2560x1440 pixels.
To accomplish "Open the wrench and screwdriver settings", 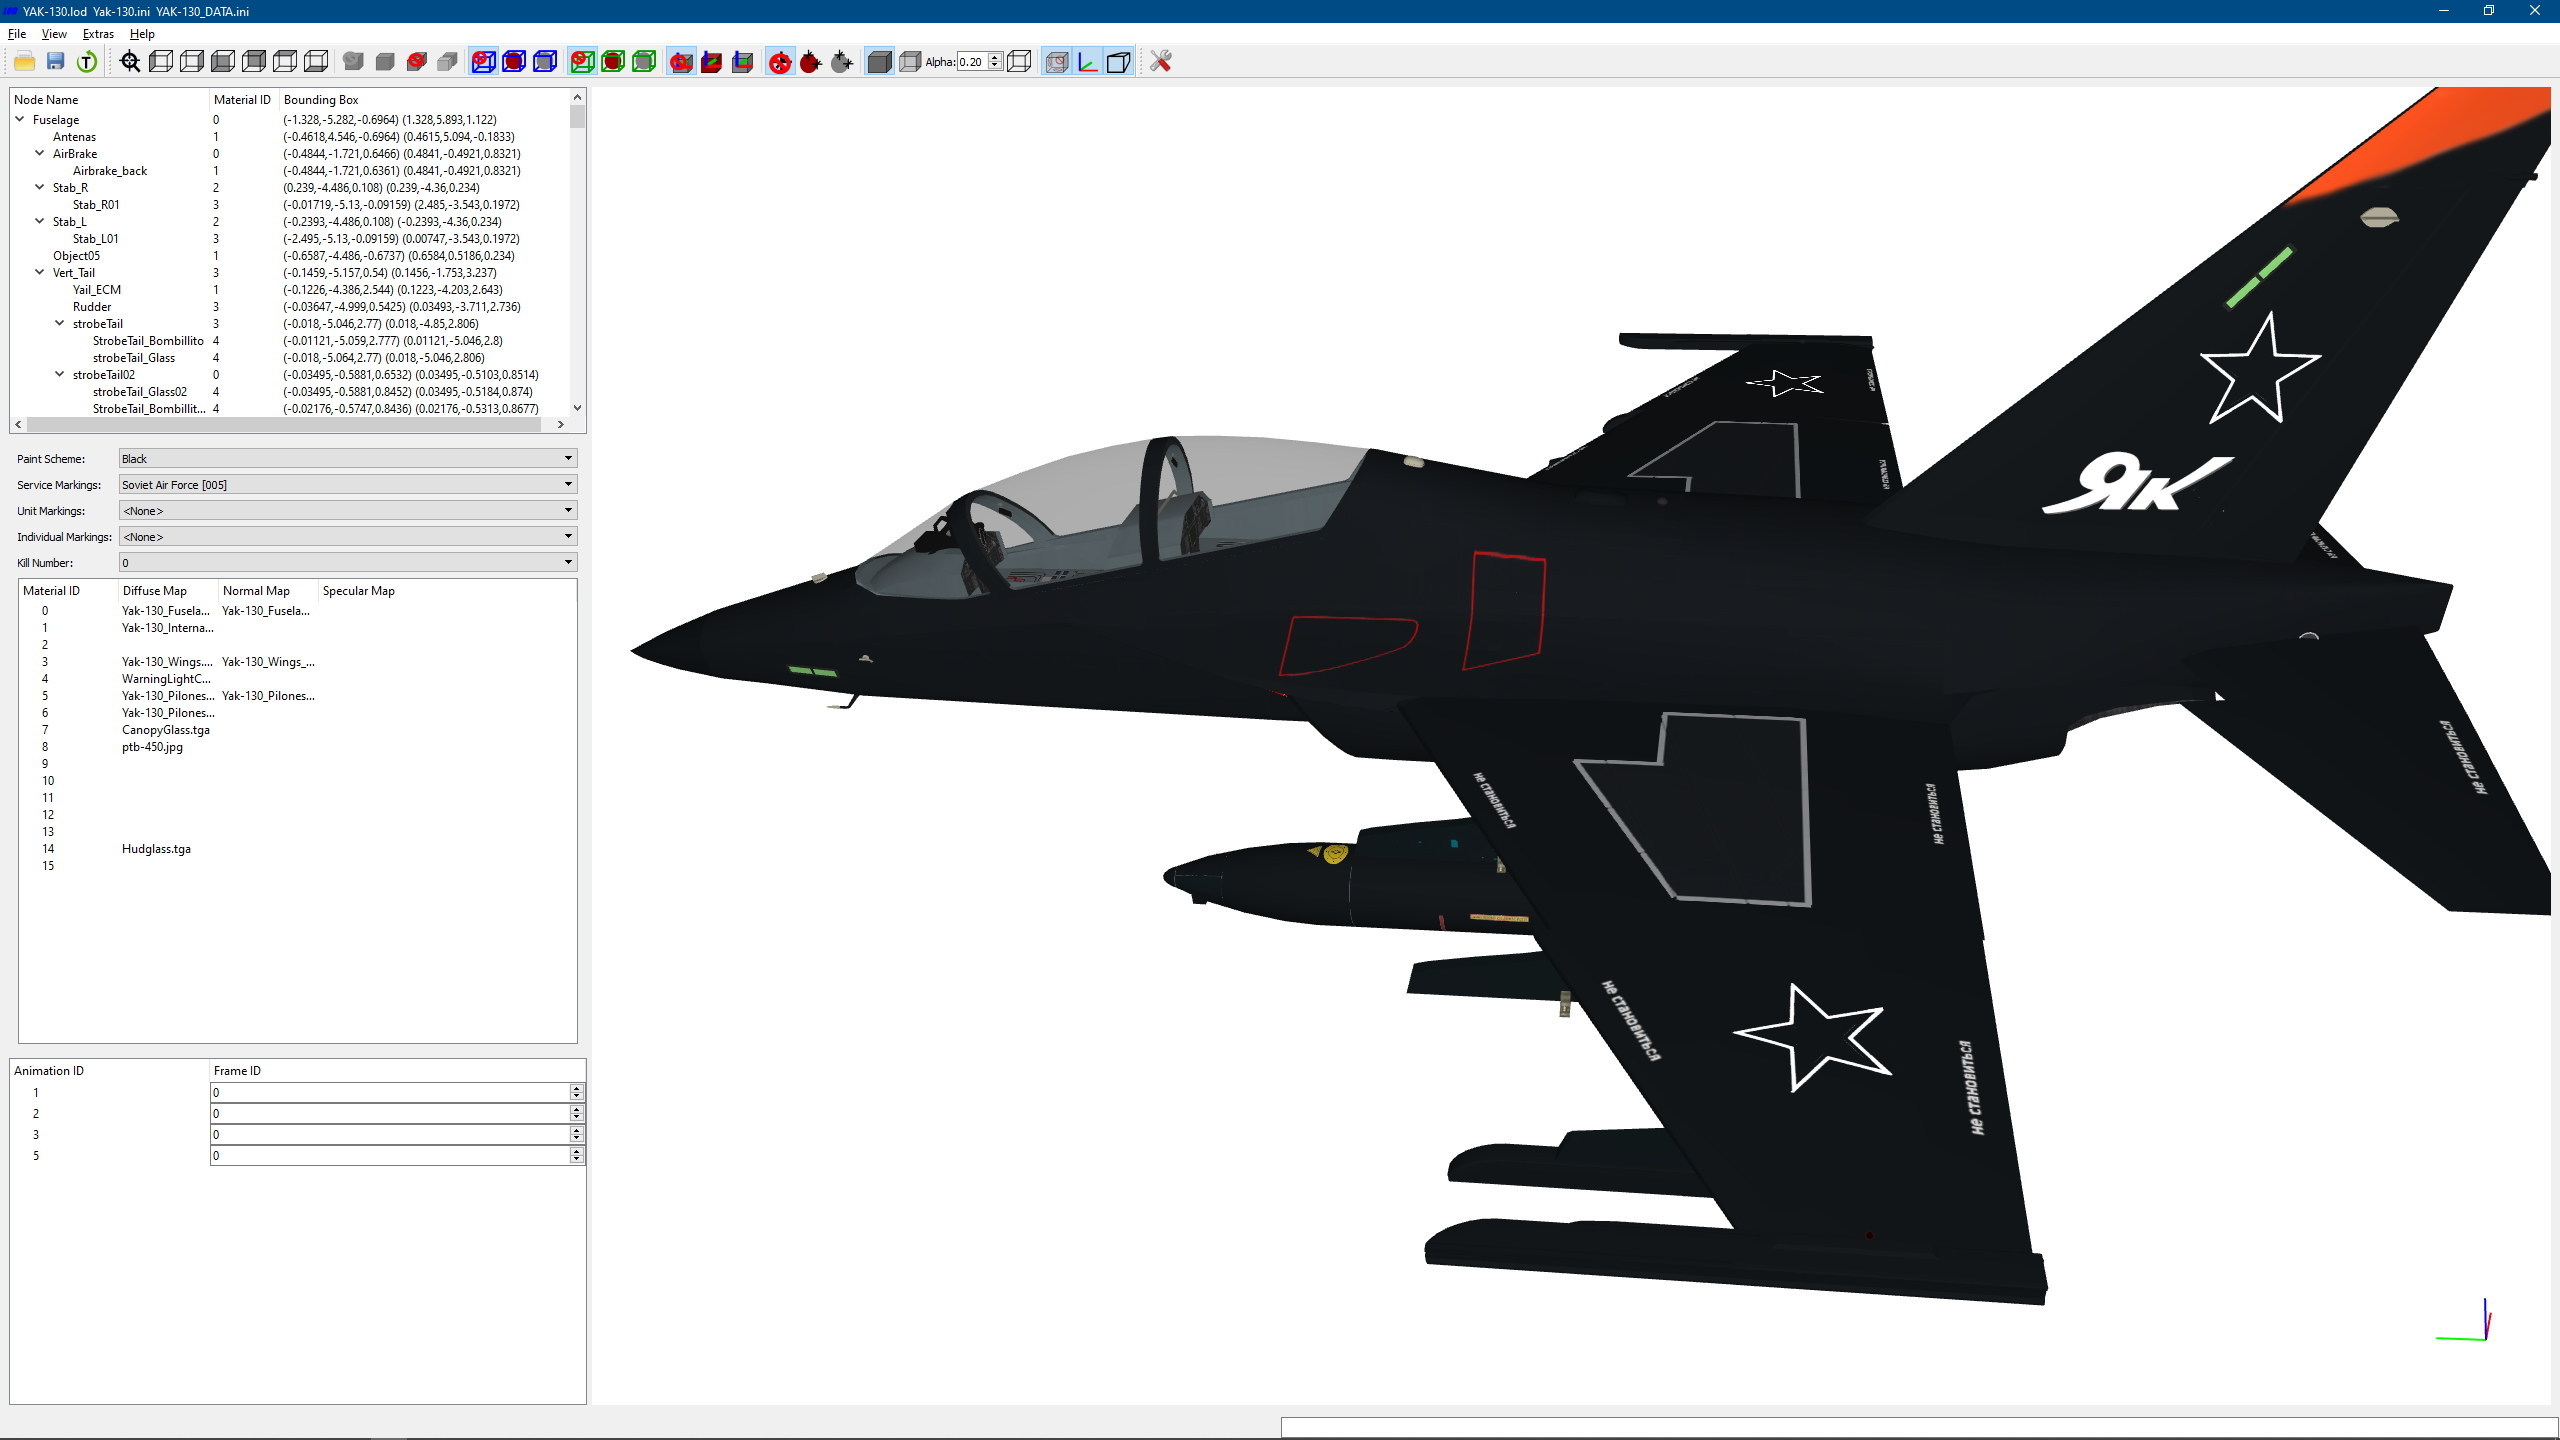I will coord(1160,62).
